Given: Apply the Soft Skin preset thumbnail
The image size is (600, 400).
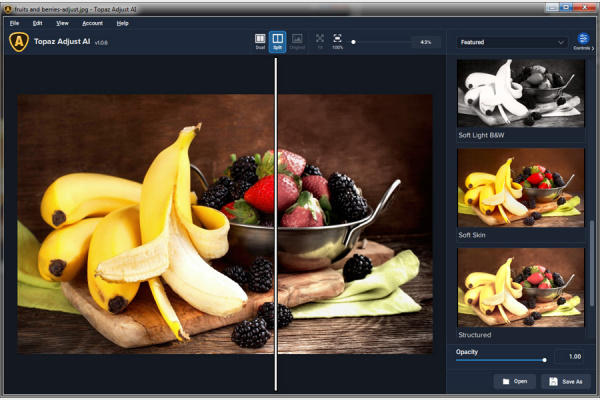Looking at the screenshot, I should [520, 188].
